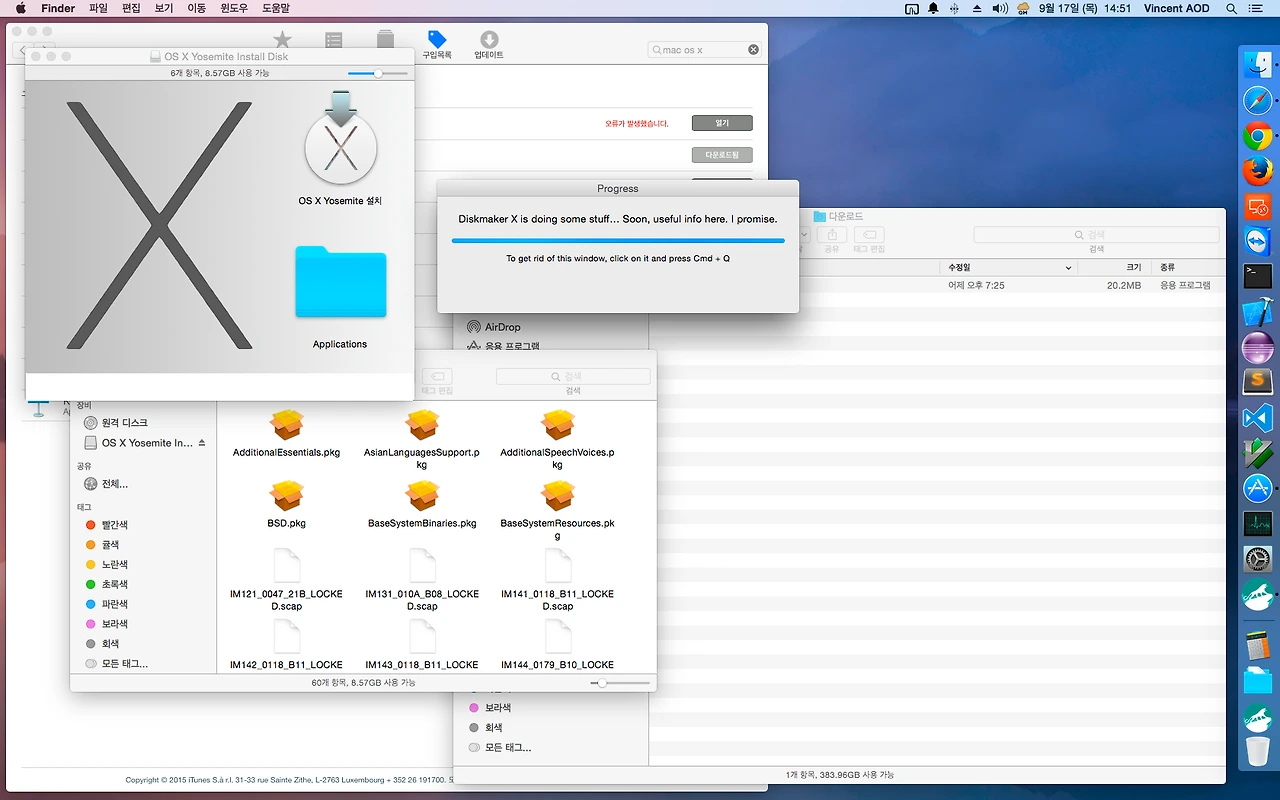Open Calculator from the Dock
The width and height of the screenshot is (1280, 800).
1257,646
